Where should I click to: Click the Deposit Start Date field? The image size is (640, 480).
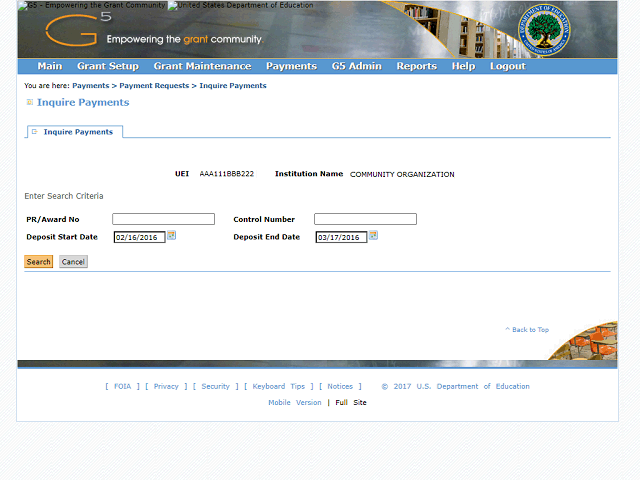(x=140, y=237)
